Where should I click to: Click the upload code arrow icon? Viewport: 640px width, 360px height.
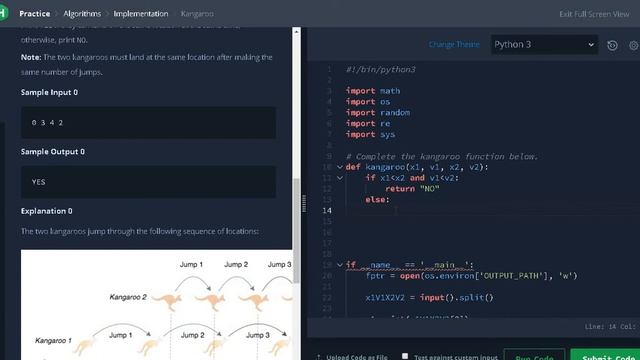[x=319, y=357]
